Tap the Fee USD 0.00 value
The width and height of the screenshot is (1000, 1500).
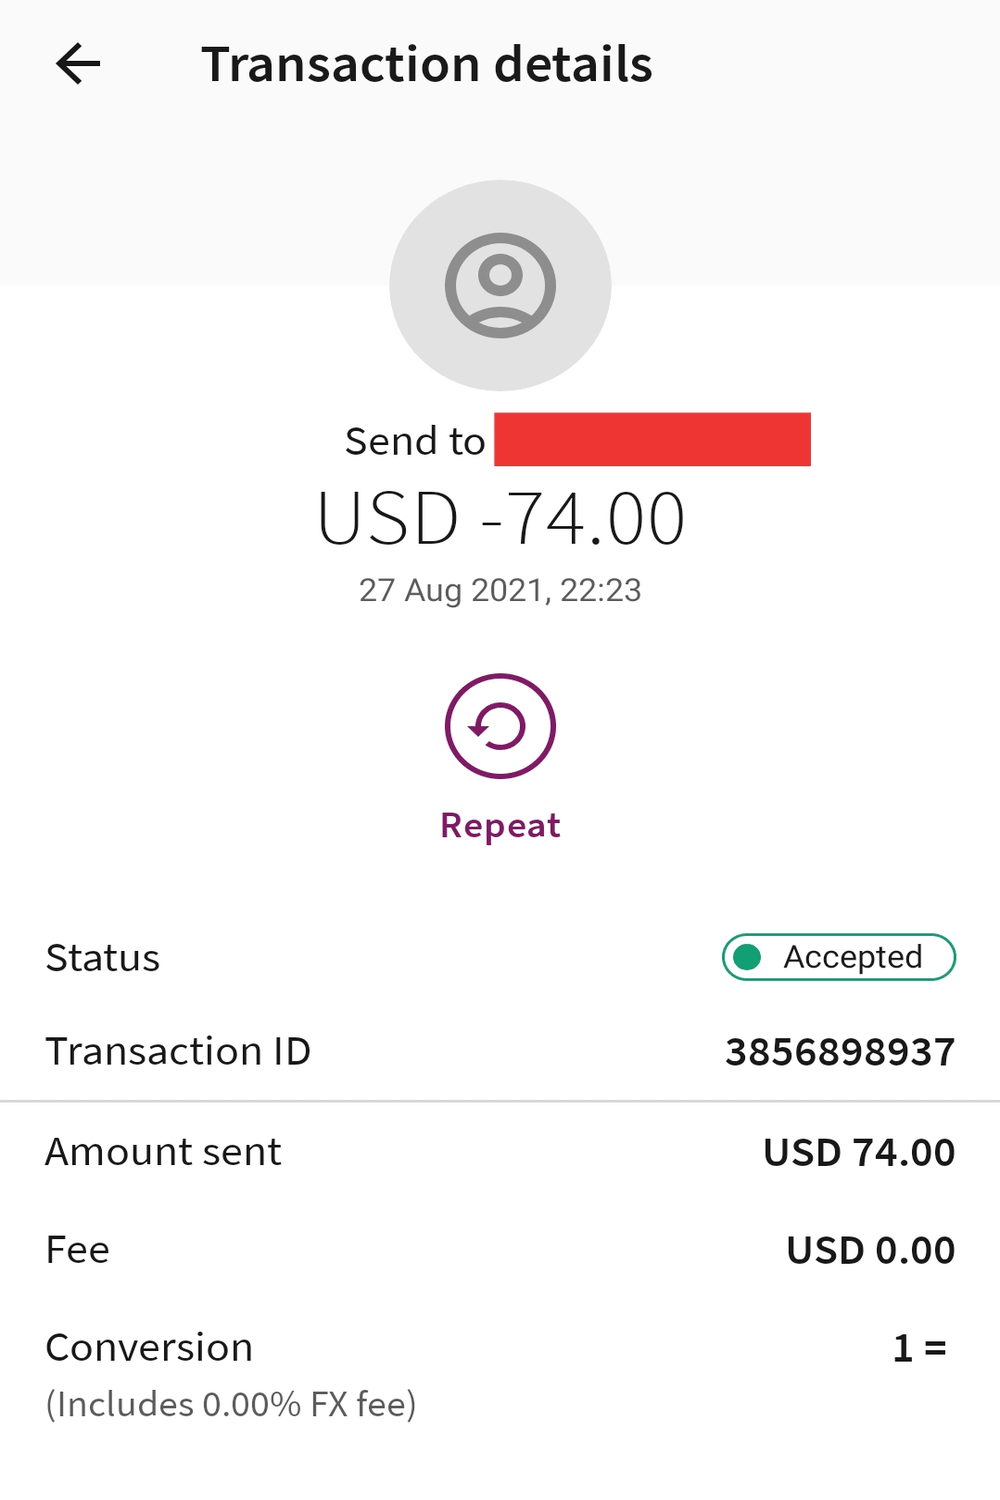(871, 1250)
